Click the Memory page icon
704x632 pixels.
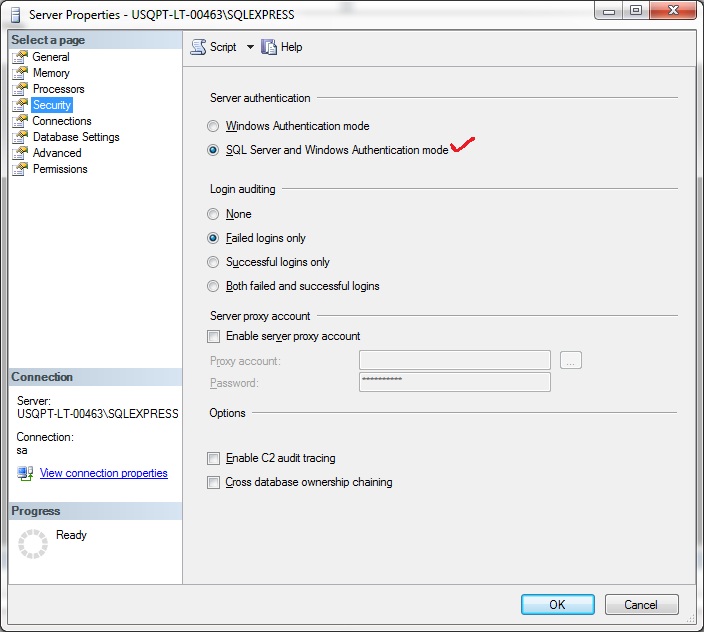[20, 73]
